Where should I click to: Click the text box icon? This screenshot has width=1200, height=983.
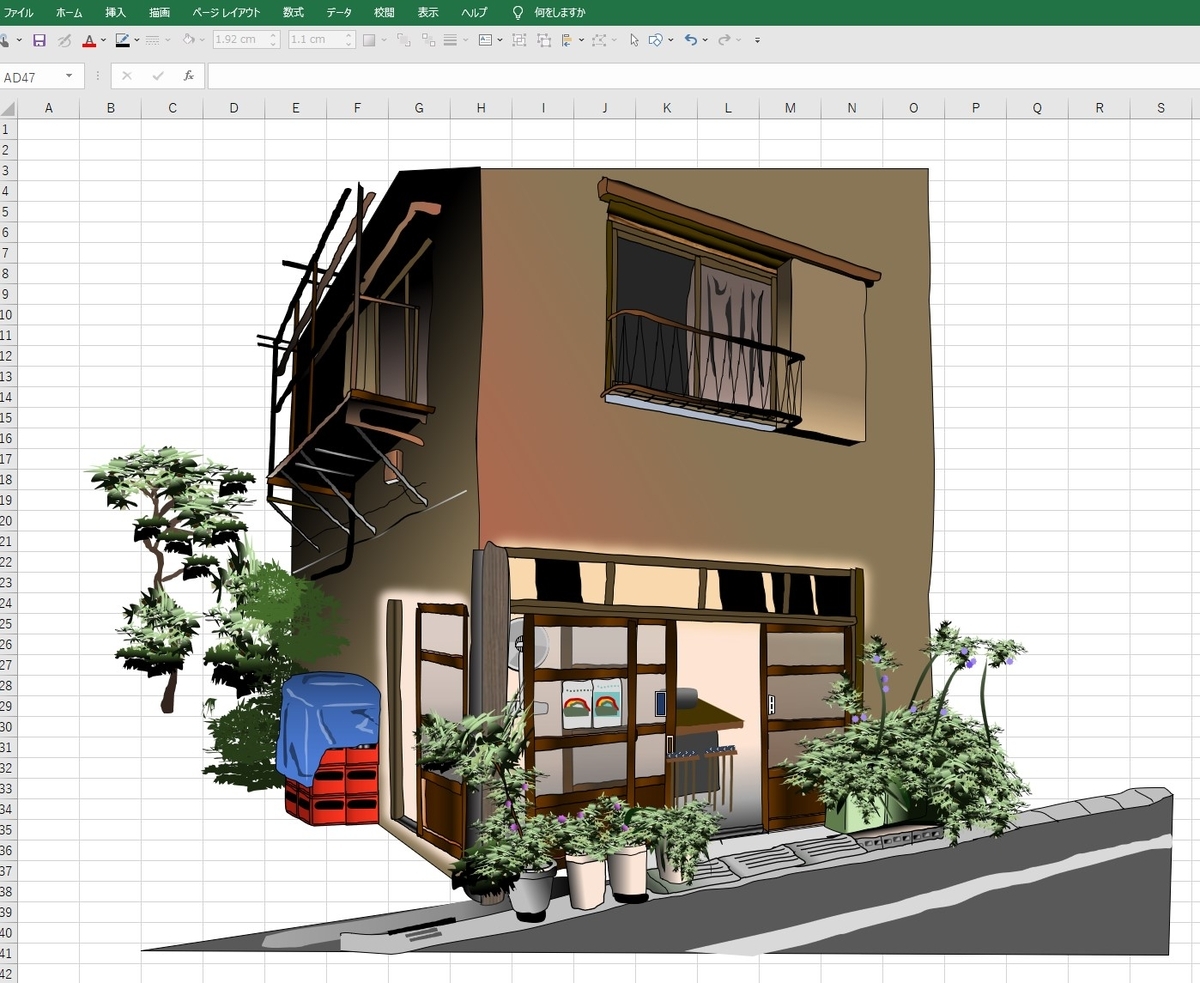485,40
